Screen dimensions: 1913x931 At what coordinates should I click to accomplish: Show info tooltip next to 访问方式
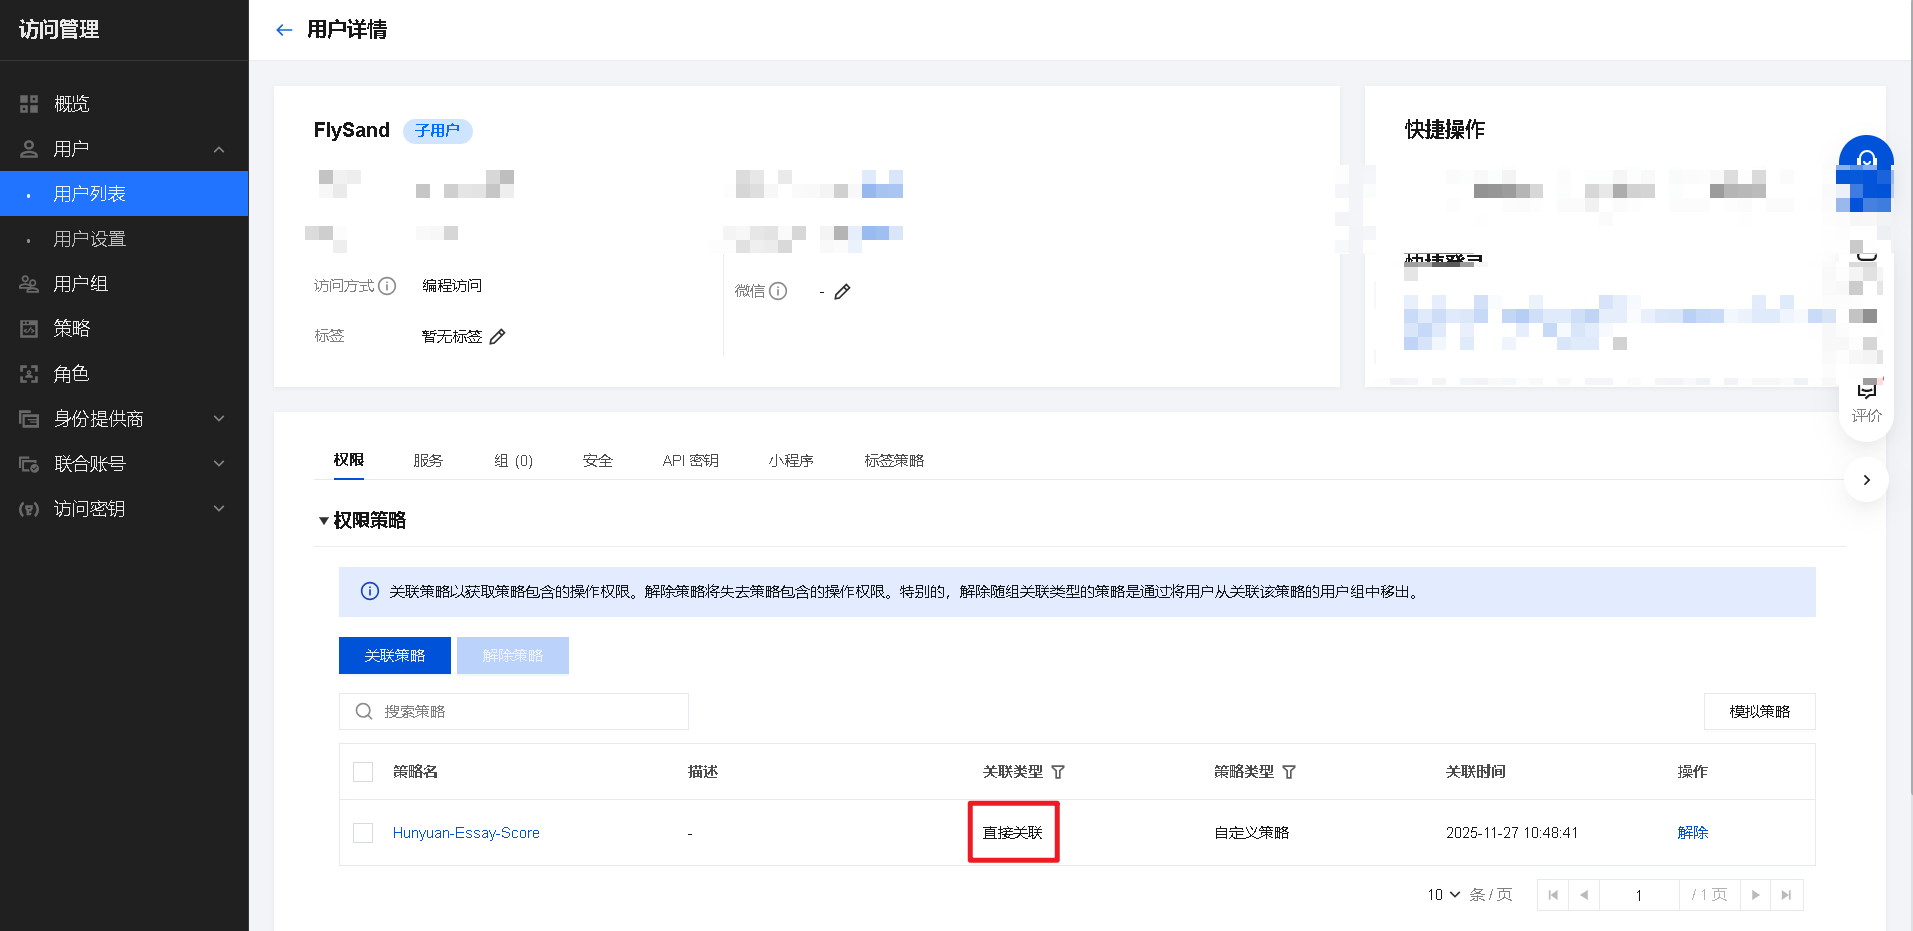(387, 286)
